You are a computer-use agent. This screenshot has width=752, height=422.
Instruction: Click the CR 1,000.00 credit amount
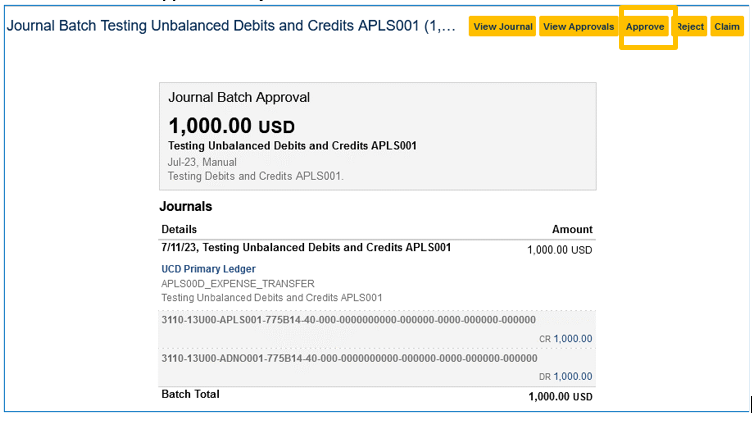(572, 339)
